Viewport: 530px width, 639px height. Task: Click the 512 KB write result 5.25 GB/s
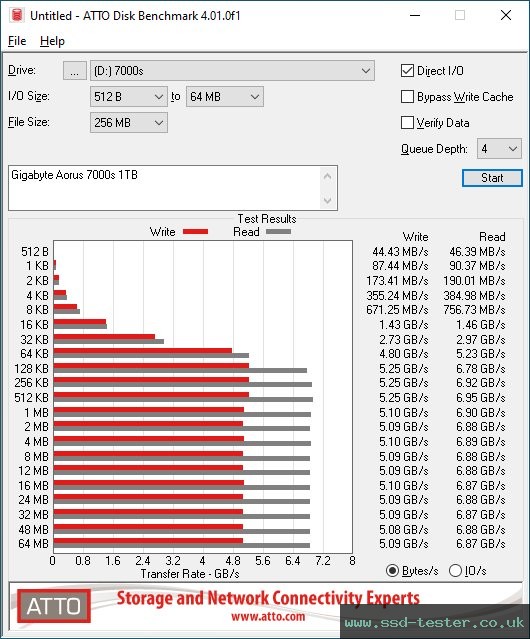tap(404, 398)
